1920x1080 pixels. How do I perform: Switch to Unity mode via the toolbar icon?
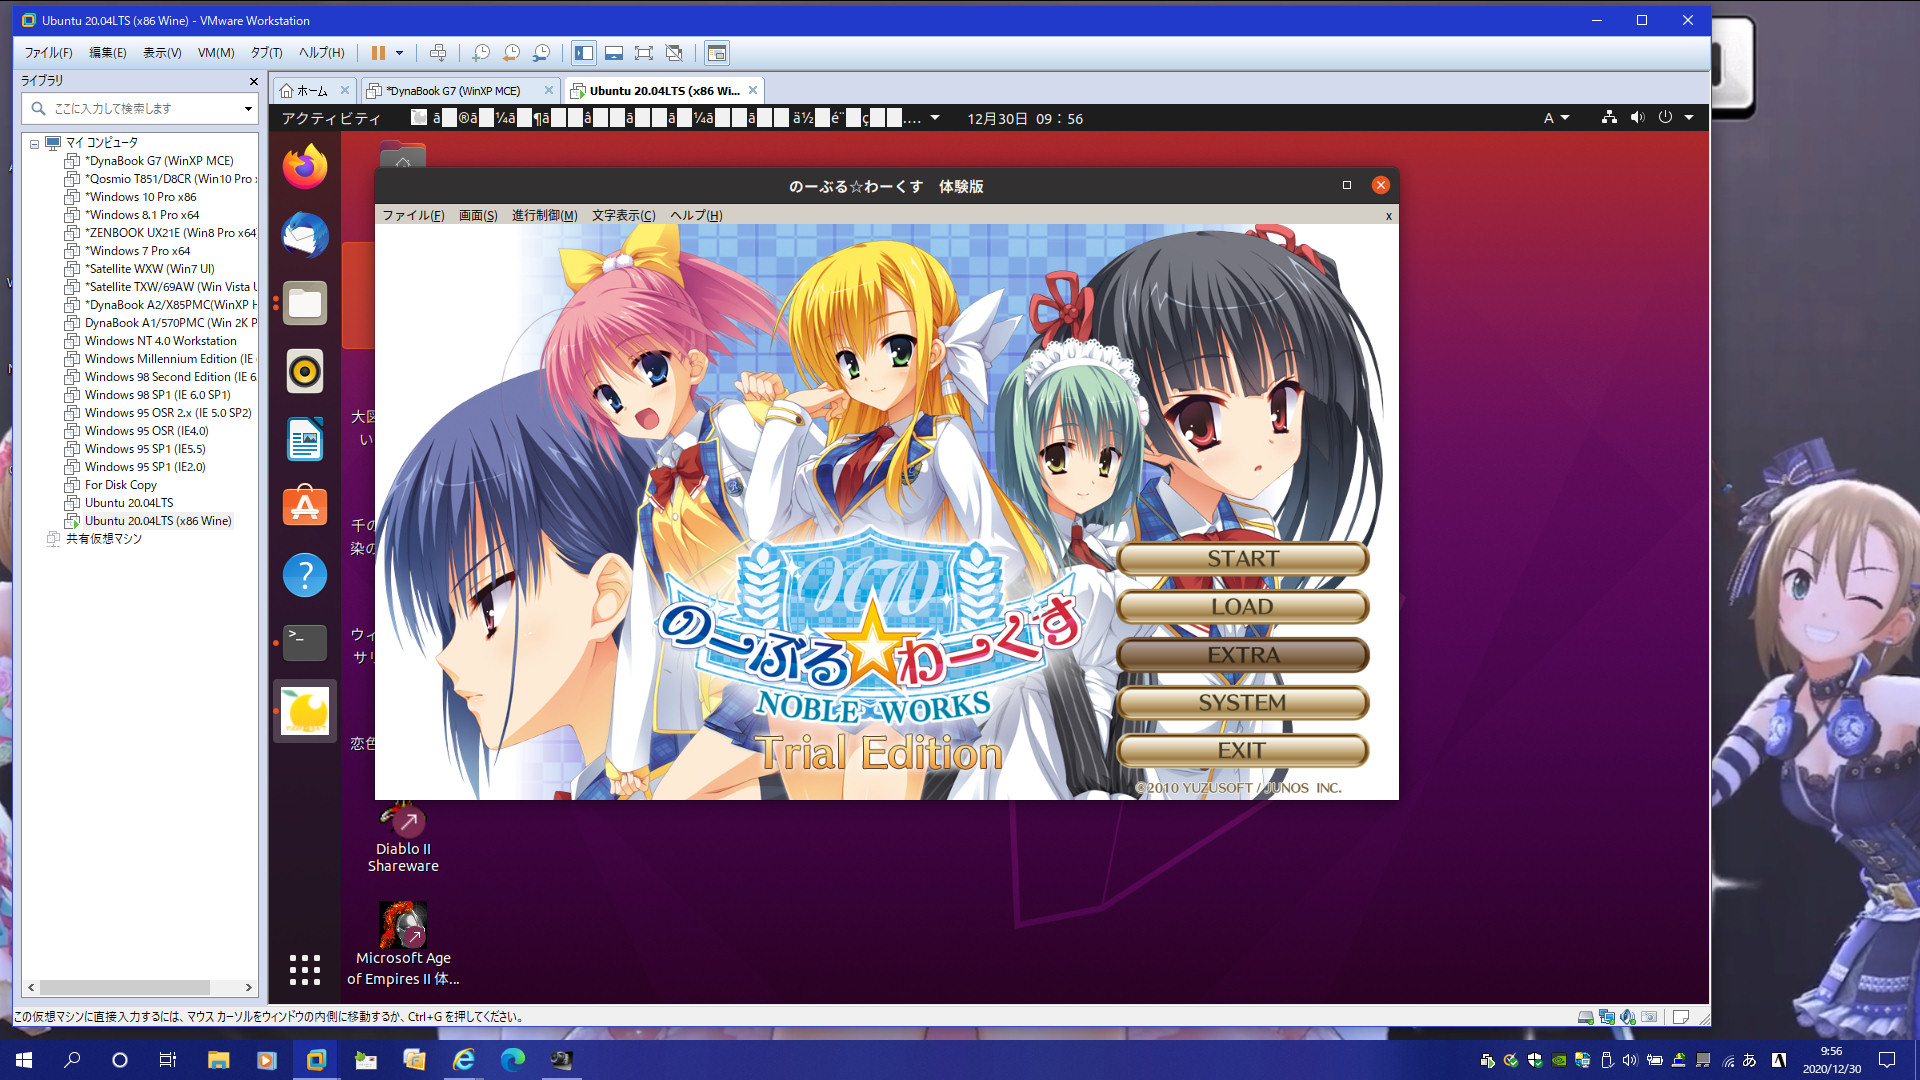[x=674, y=53]
